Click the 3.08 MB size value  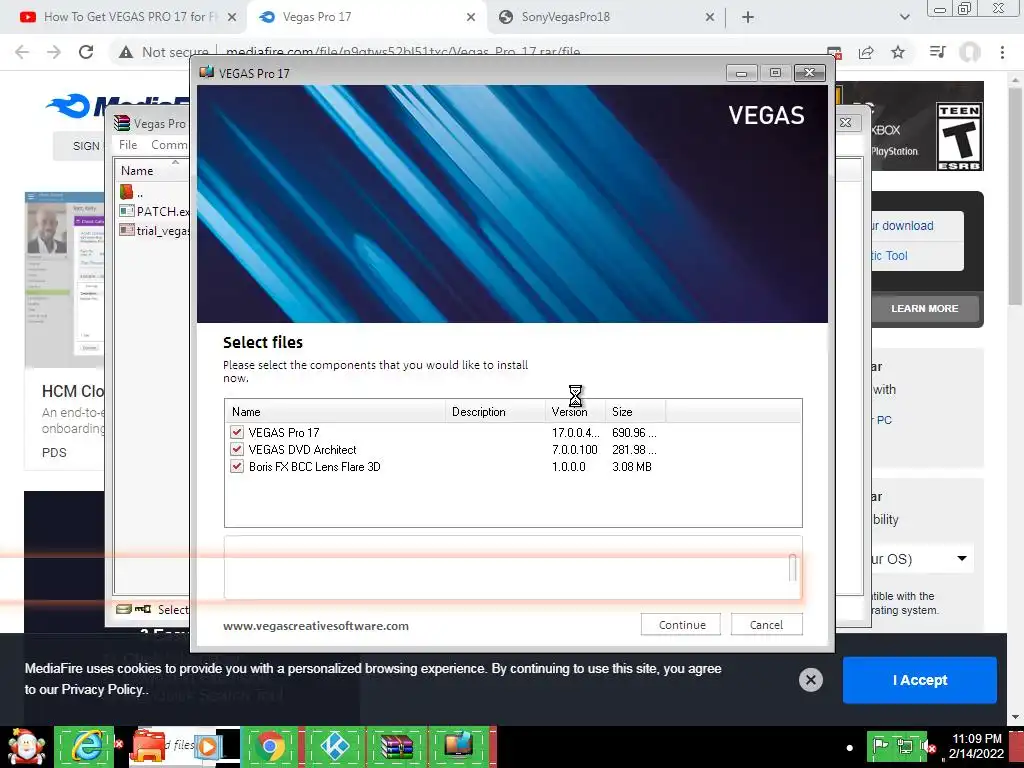(632, 466)
